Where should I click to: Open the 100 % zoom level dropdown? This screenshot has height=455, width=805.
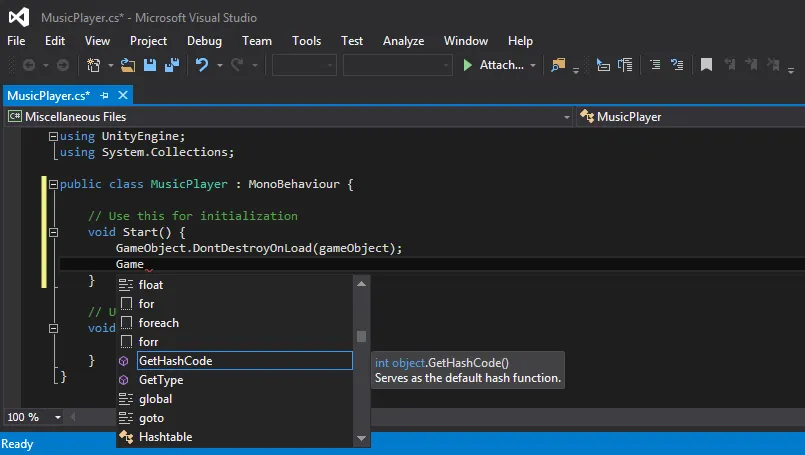coord(58,417)
